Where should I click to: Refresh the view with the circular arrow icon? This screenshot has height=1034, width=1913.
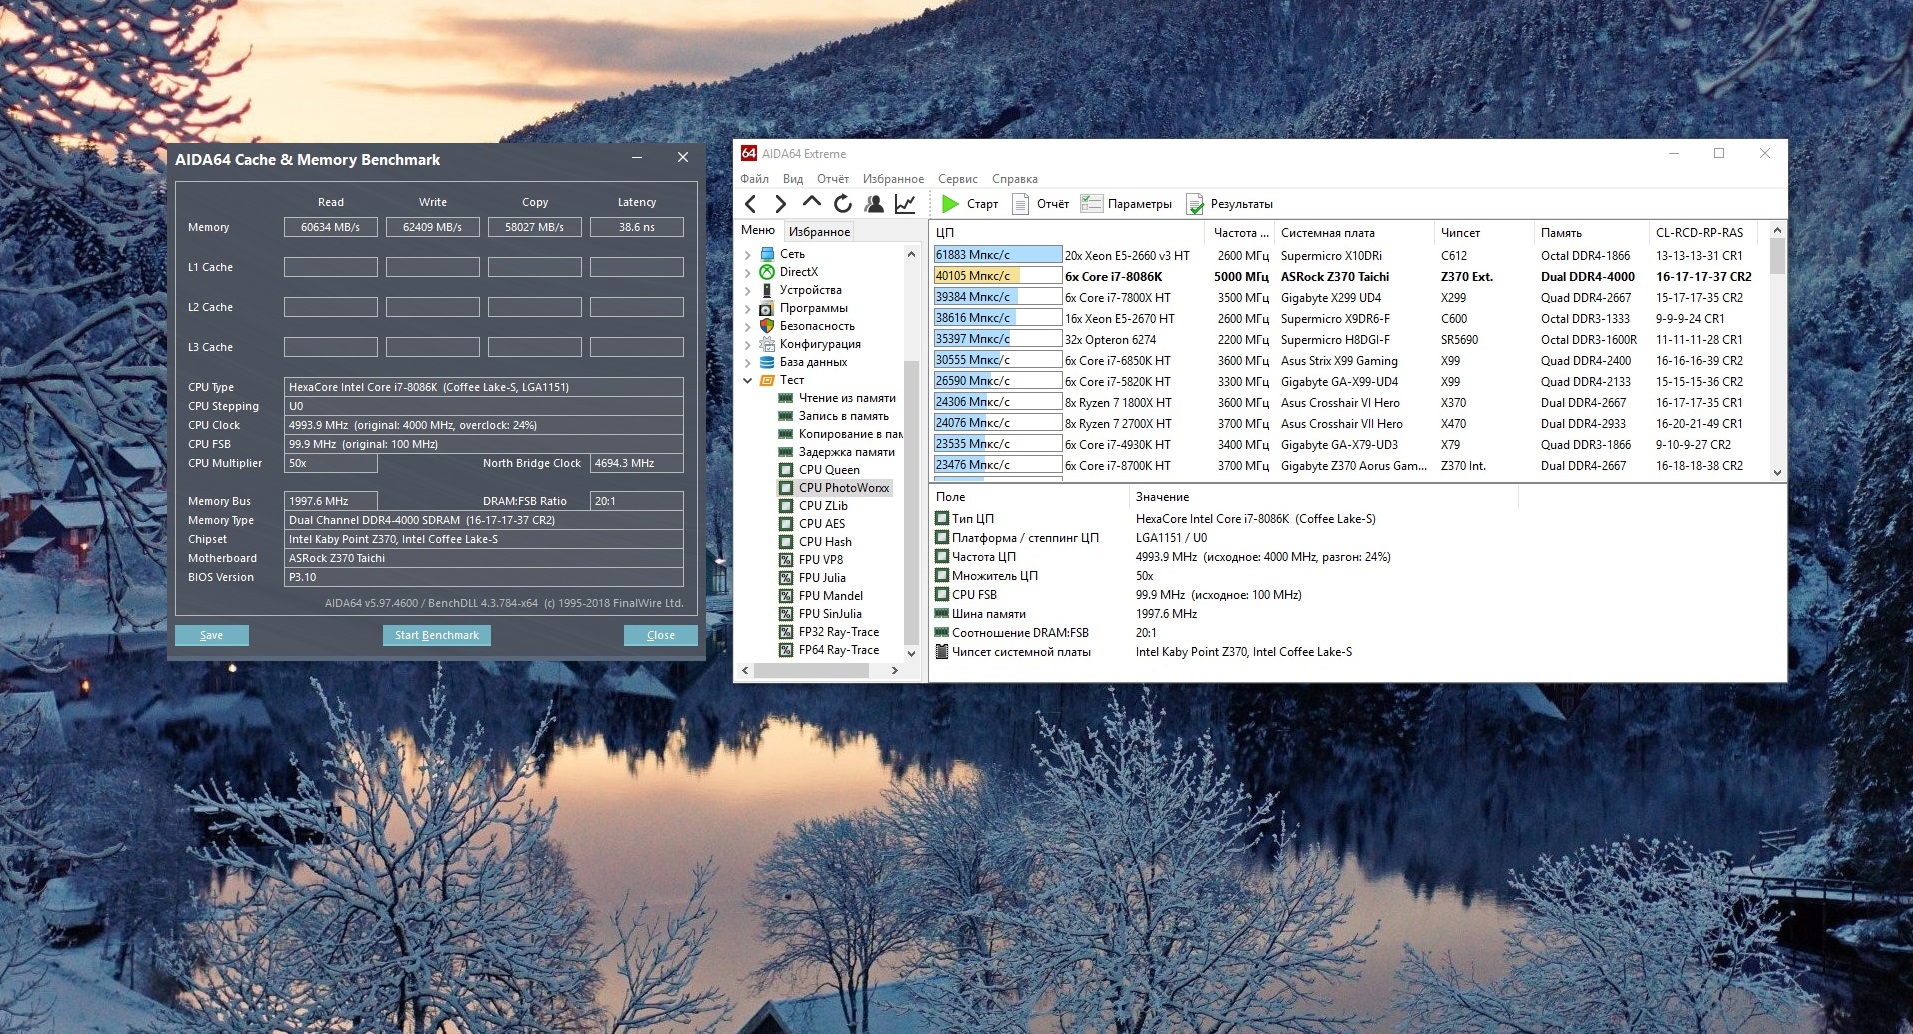coord(843,204)
